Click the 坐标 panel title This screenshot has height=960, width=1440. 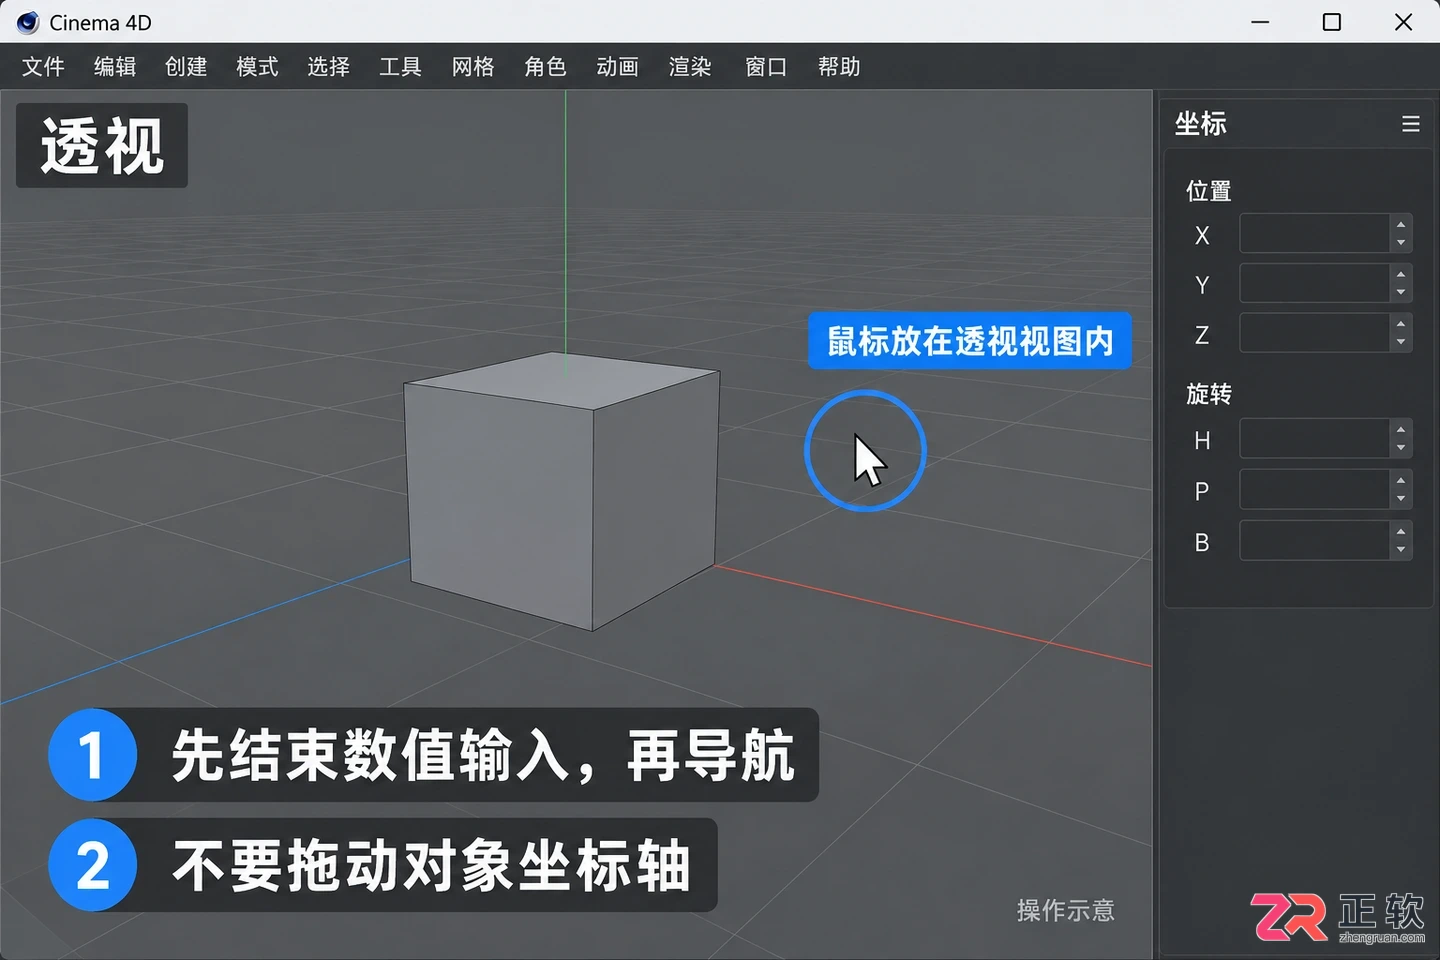[1200, 124]
